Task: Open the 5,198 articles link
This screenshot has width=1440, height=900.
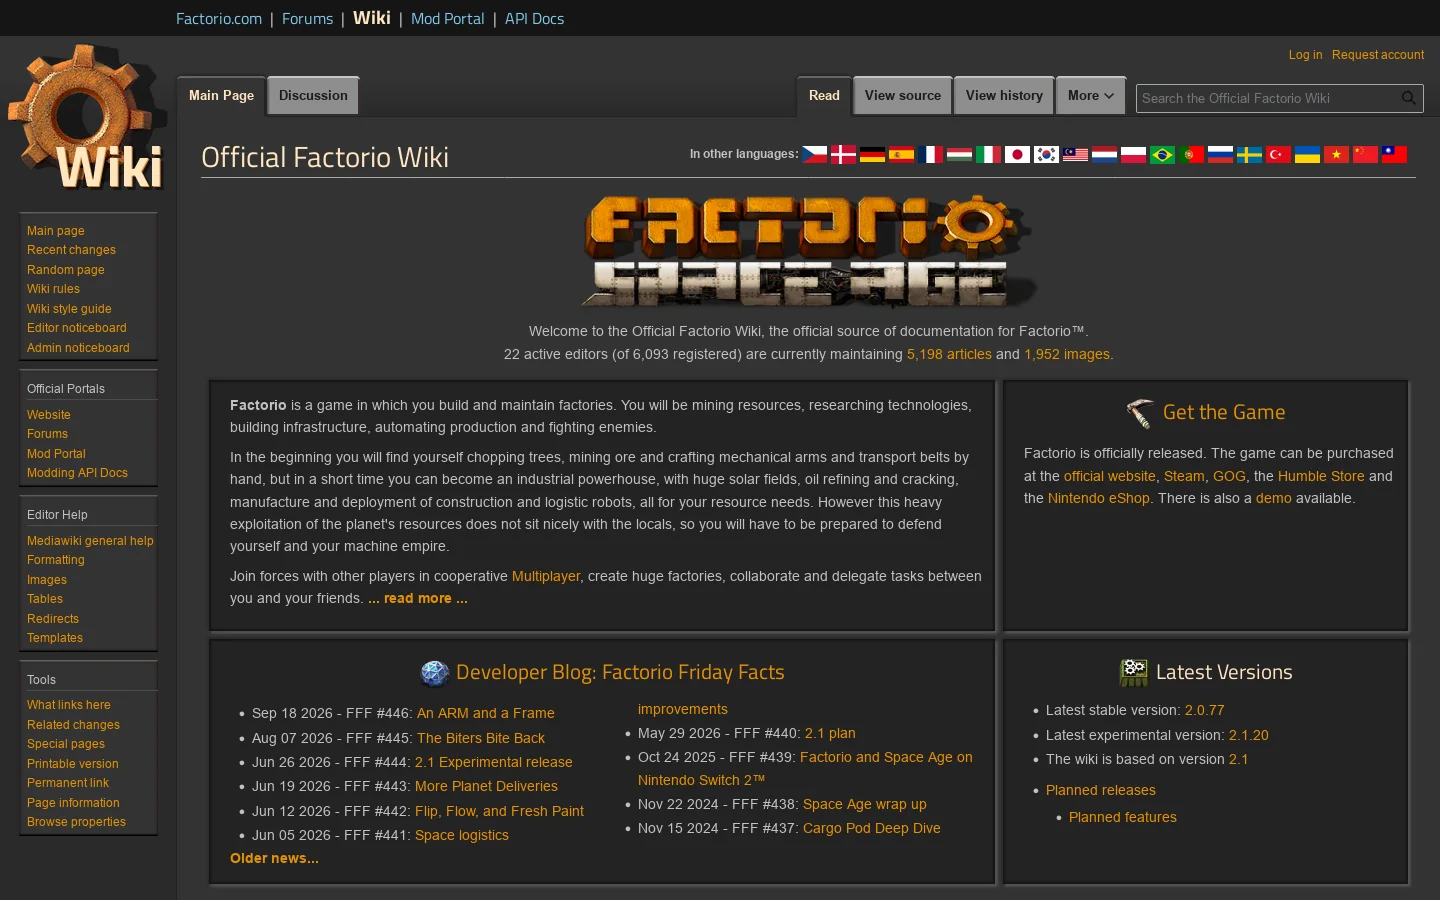Action: (x=949, y=354)
